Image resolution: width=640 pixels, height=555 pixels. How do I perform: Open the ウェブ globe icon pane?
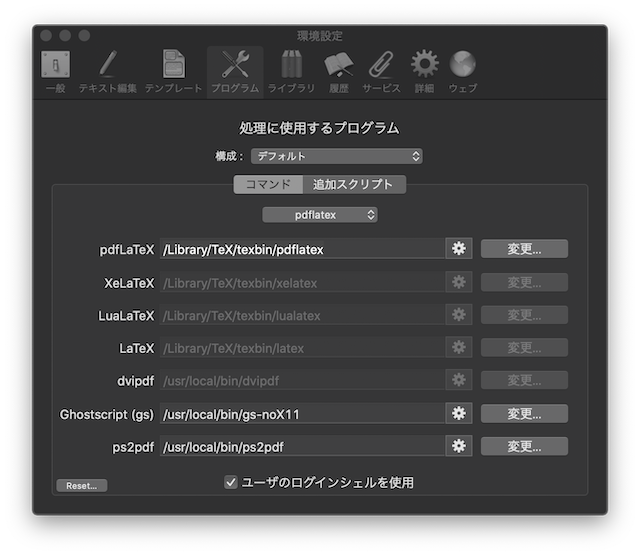coord(462,70)
